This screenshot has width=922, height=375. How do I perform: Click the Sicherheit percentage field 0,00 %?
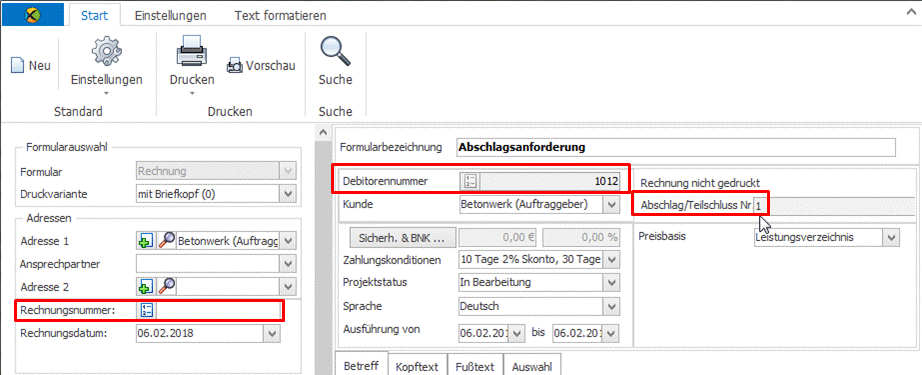click(x=581, y=237)
